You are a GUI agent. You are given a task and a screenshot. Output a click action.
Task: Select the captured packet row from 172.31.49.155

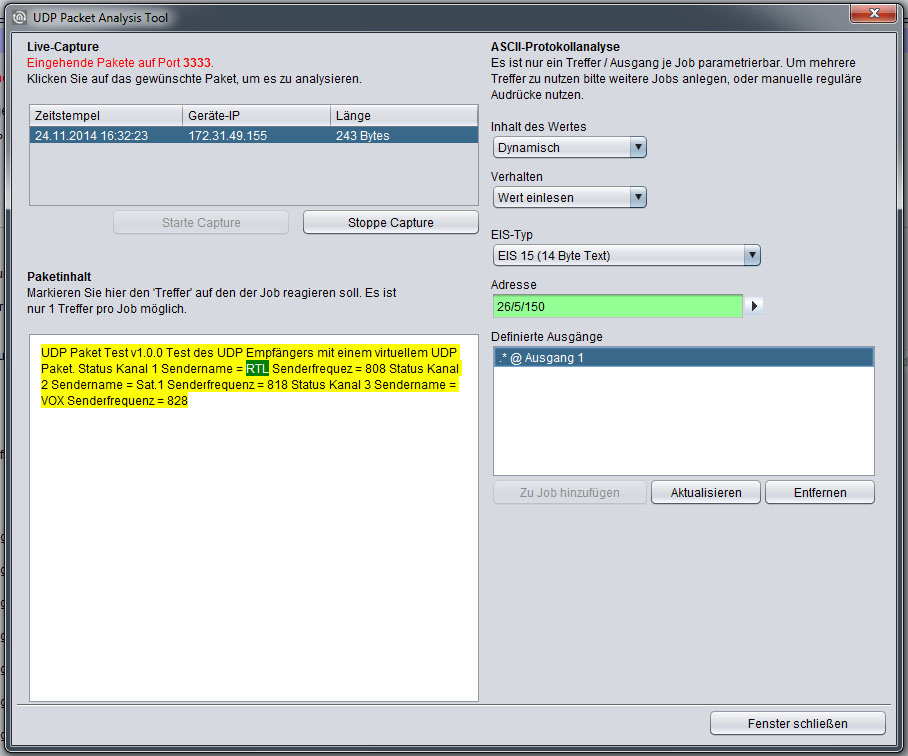253,136
